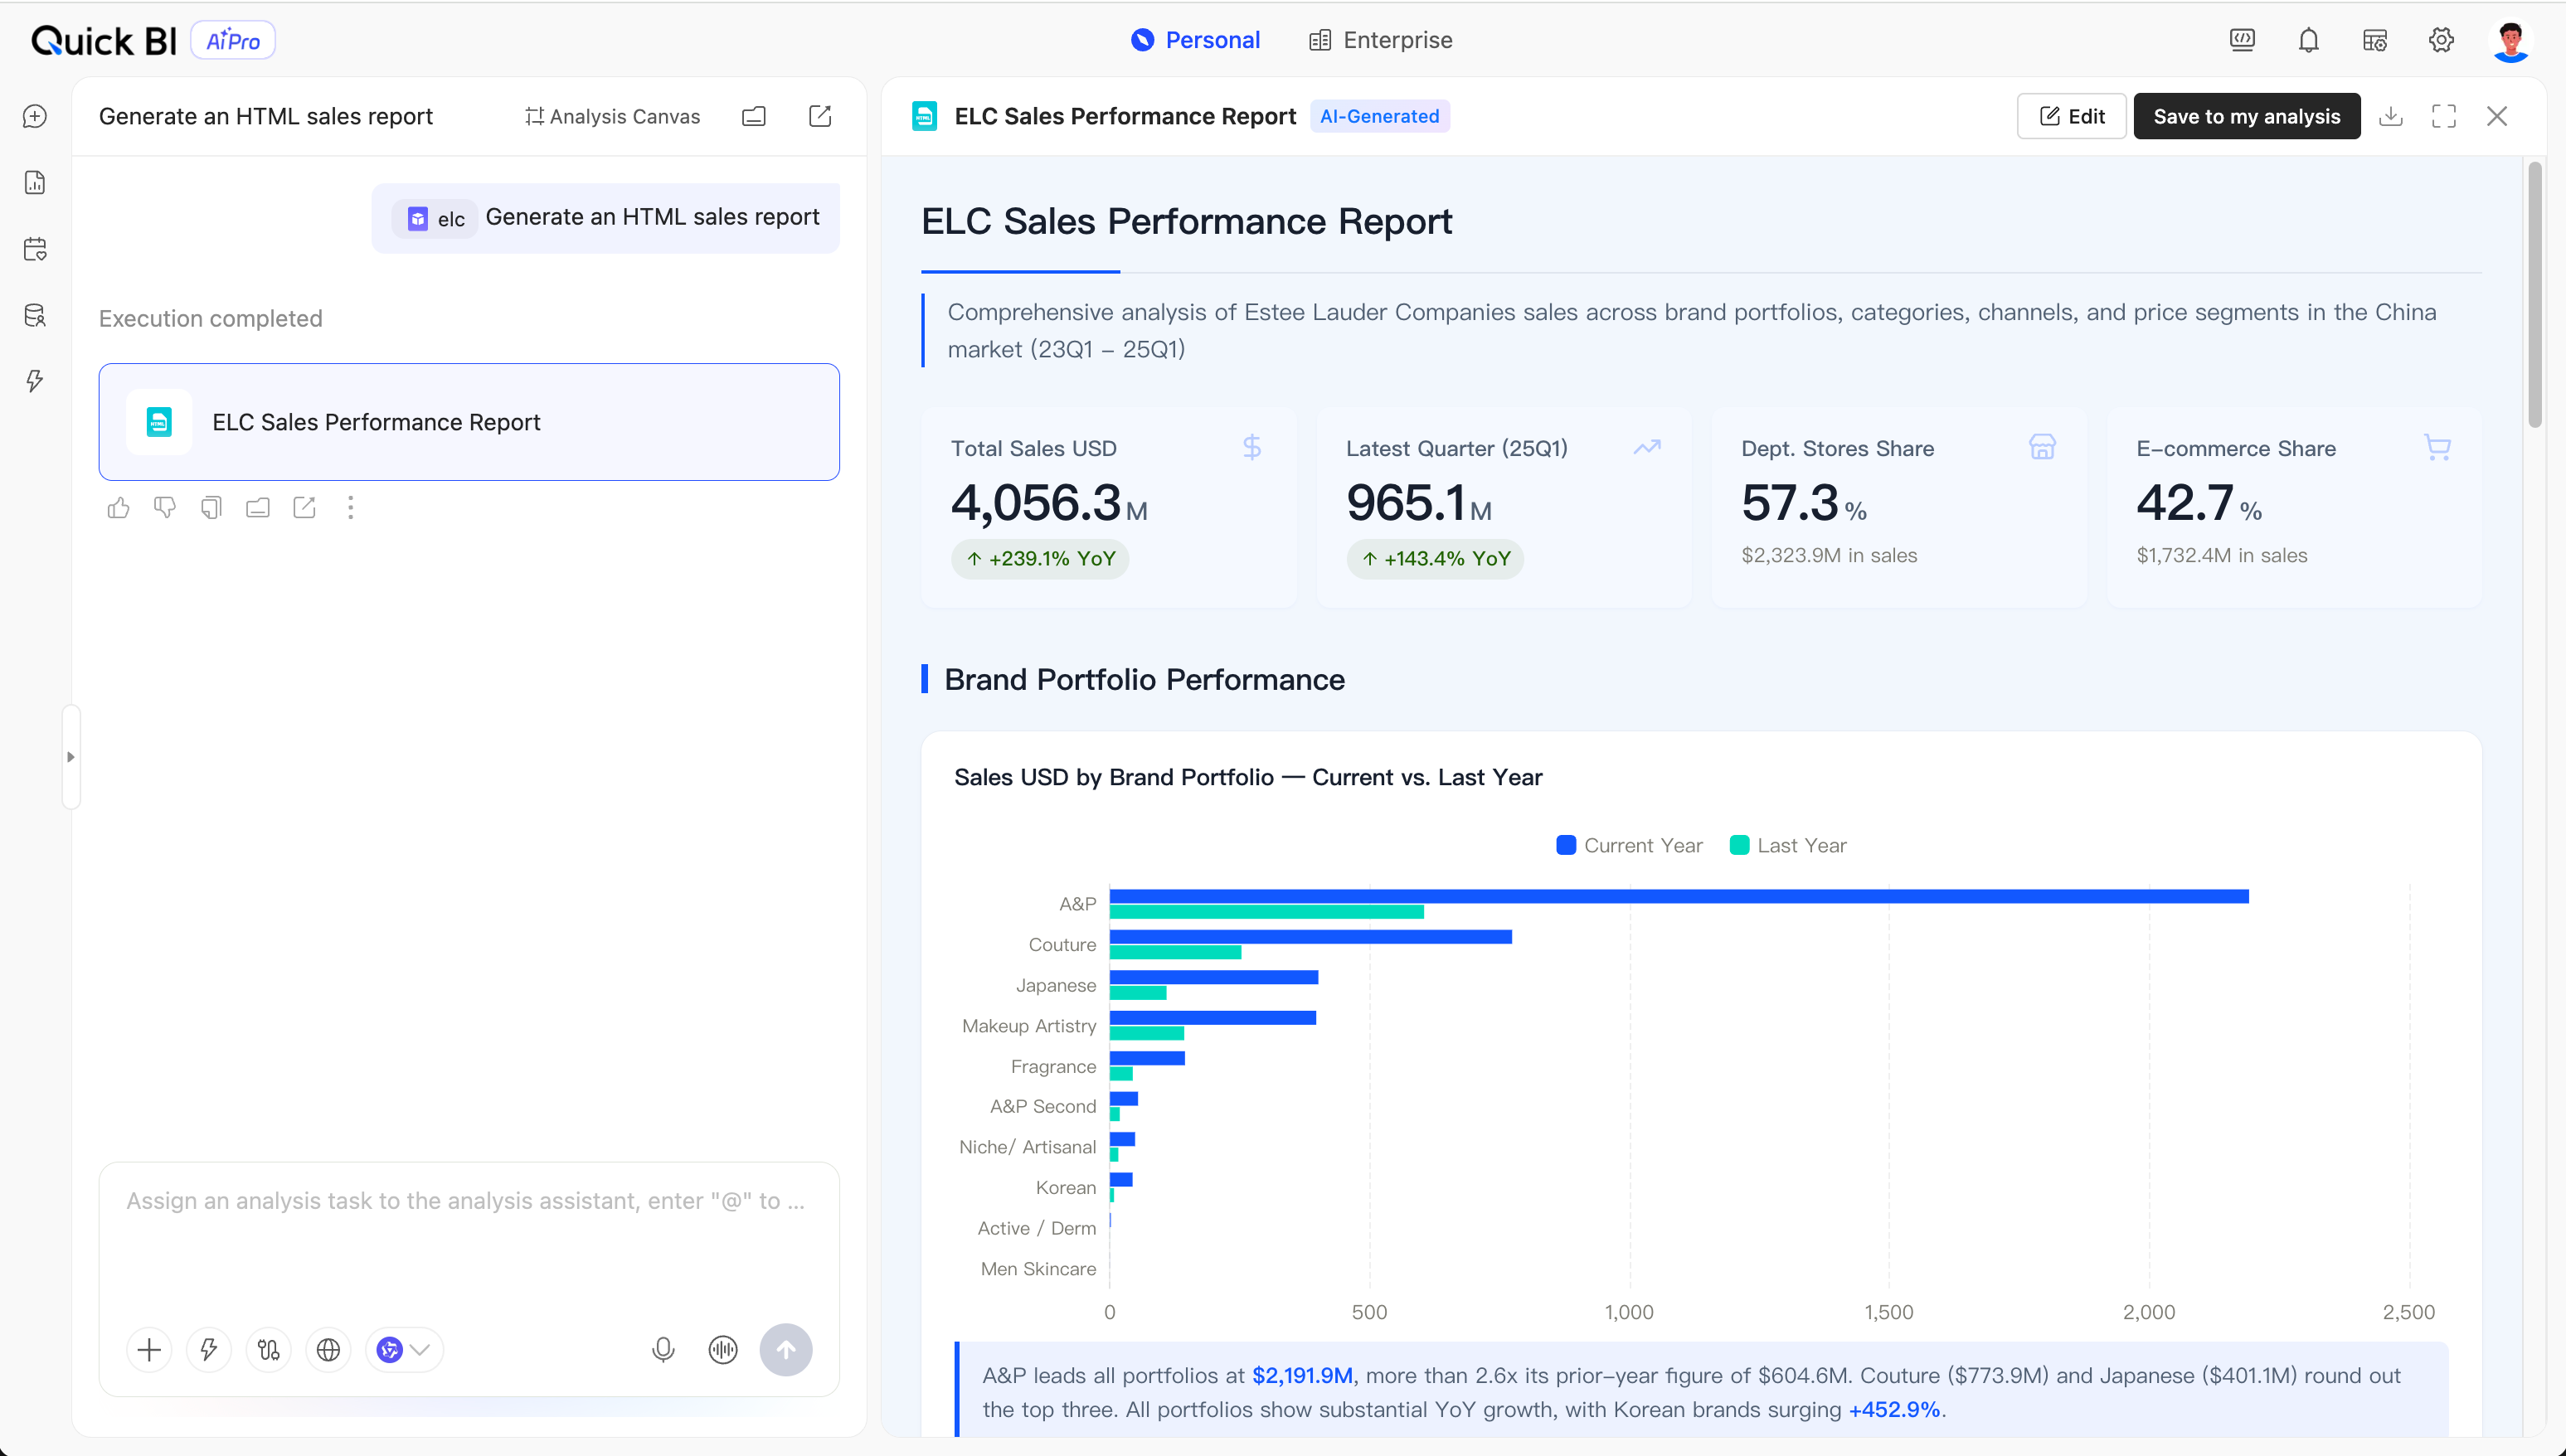Click the A&P Current Year bar
Image resolution: width=2566 pixels, height=1456 pixels.
tap(1679, 896)
